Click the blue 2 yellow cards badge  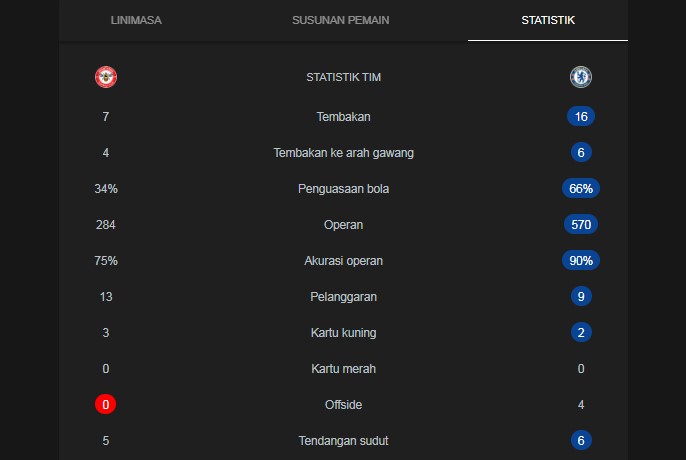pos(581,332)
